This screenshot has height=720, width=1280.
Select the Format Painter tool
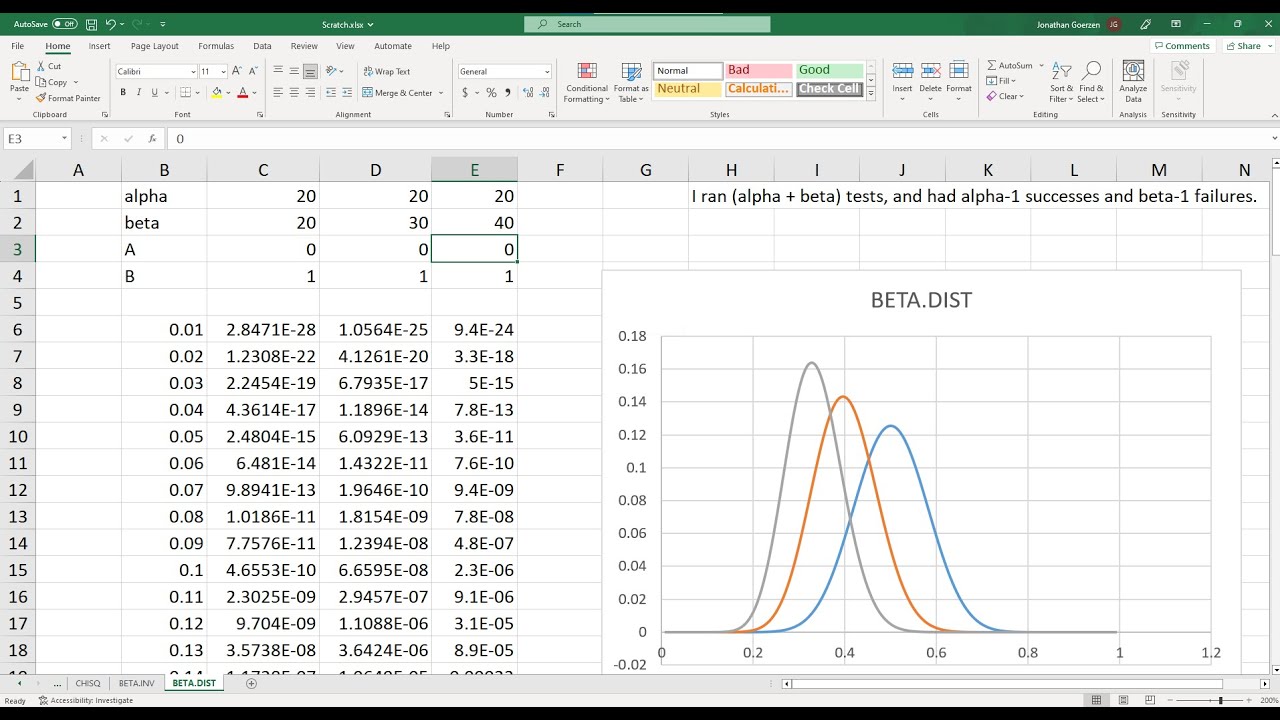click(x=68, y=98)
